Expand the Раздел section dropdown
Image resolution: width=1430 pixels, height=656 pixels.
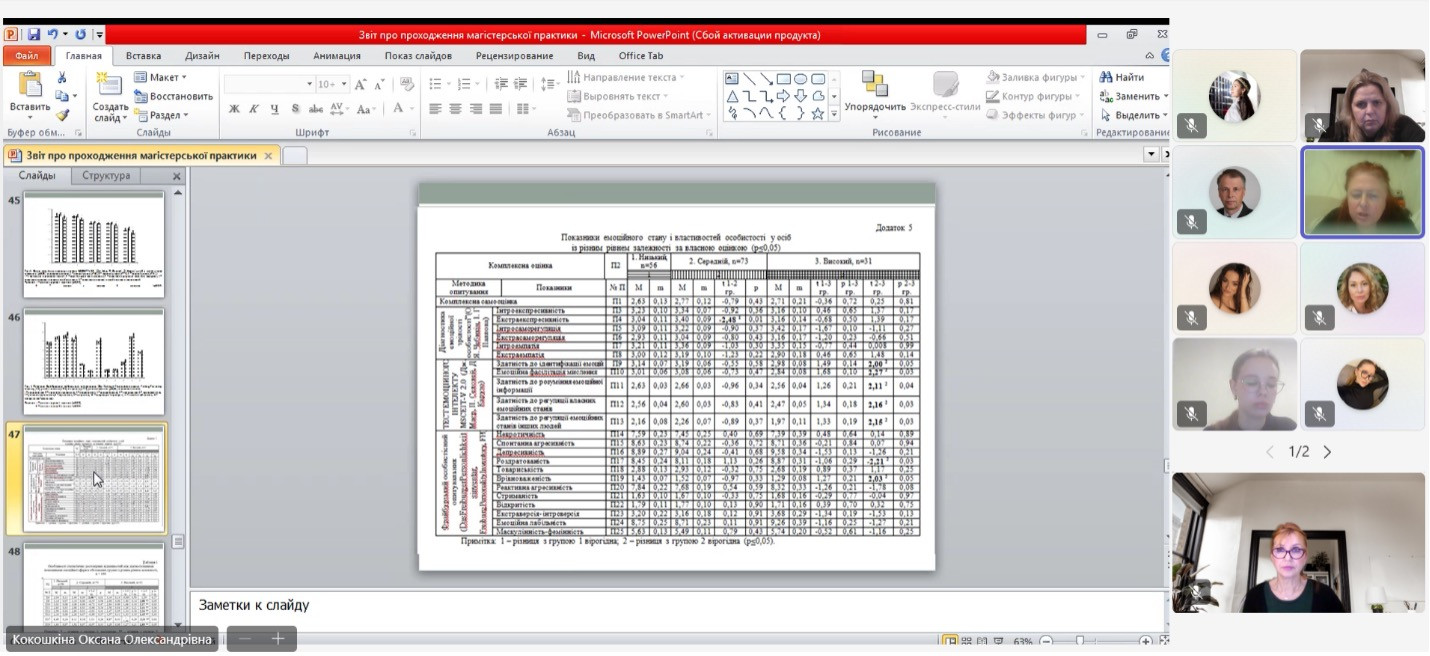[161, 115]
